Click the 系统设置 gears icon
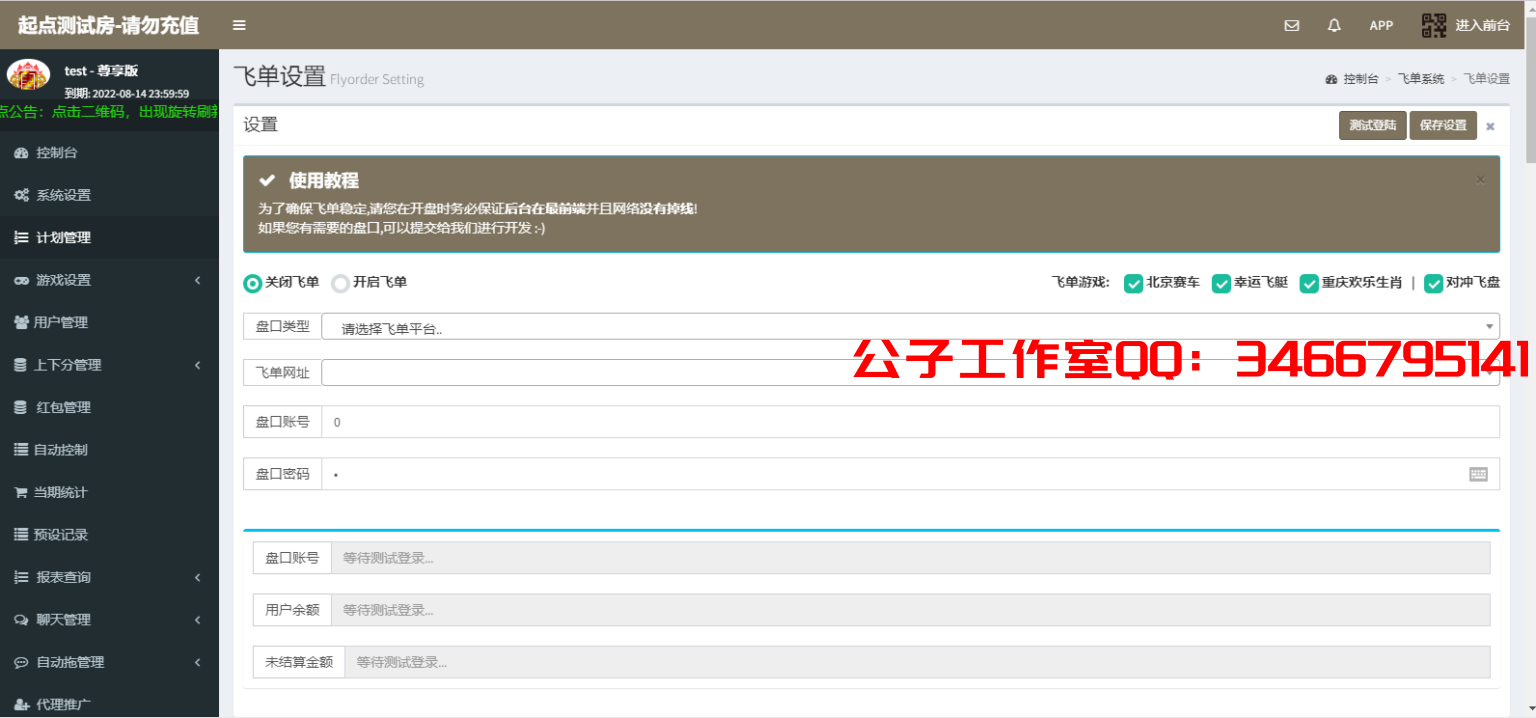Viewport: 1536px width, 718px height. 21,195
